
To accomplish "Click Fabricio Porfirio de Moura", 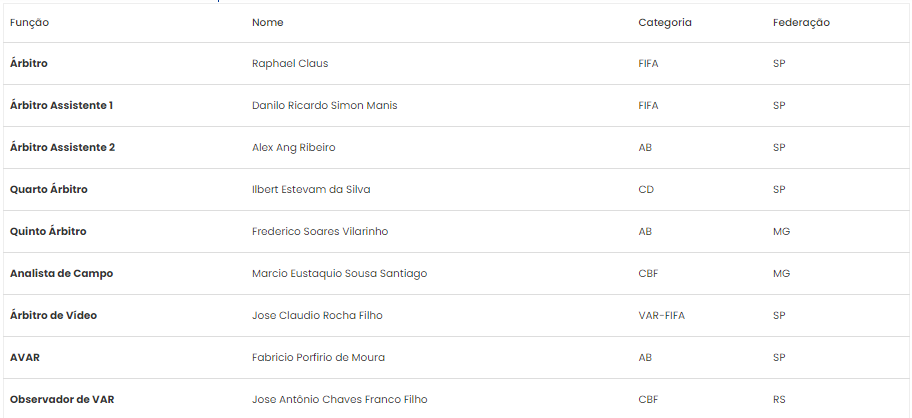I will pos(318,357).
